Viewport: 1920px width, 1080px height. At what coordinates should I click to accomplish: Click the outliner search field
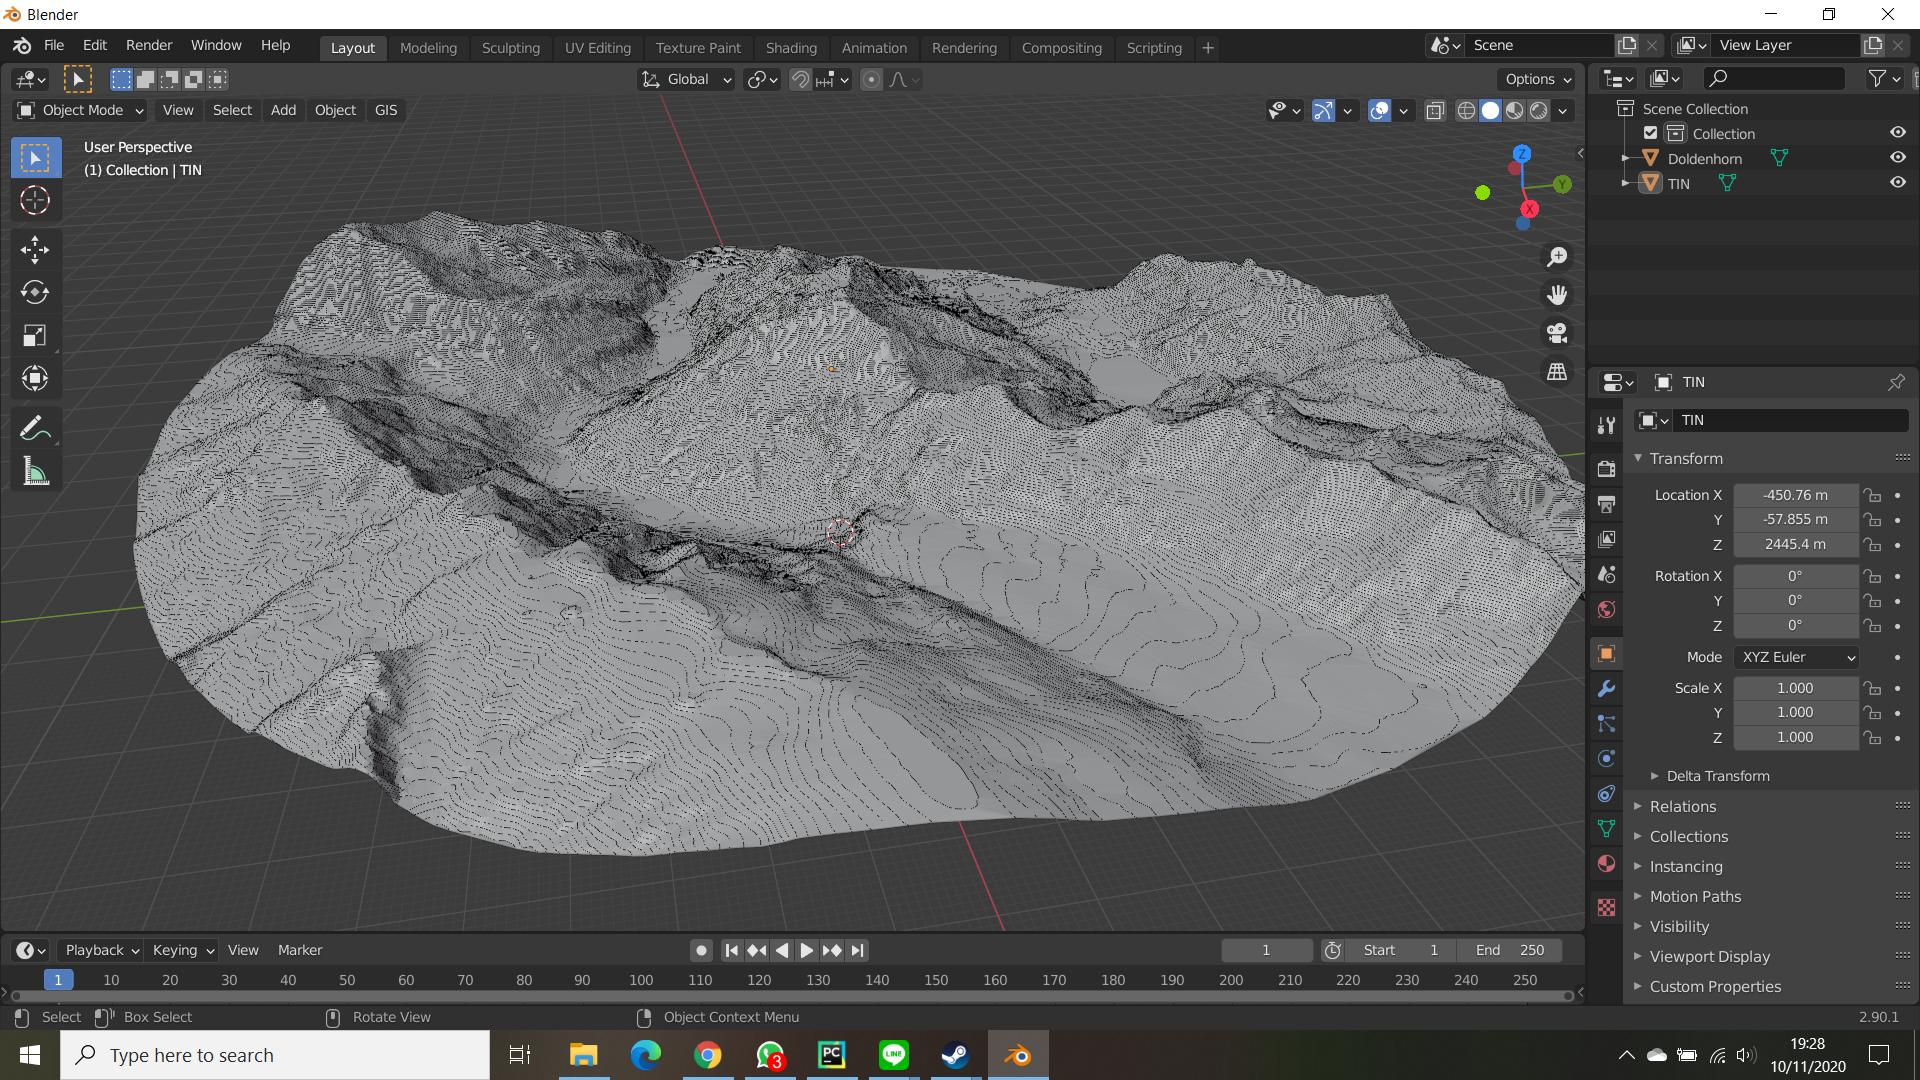(1773, 78)
